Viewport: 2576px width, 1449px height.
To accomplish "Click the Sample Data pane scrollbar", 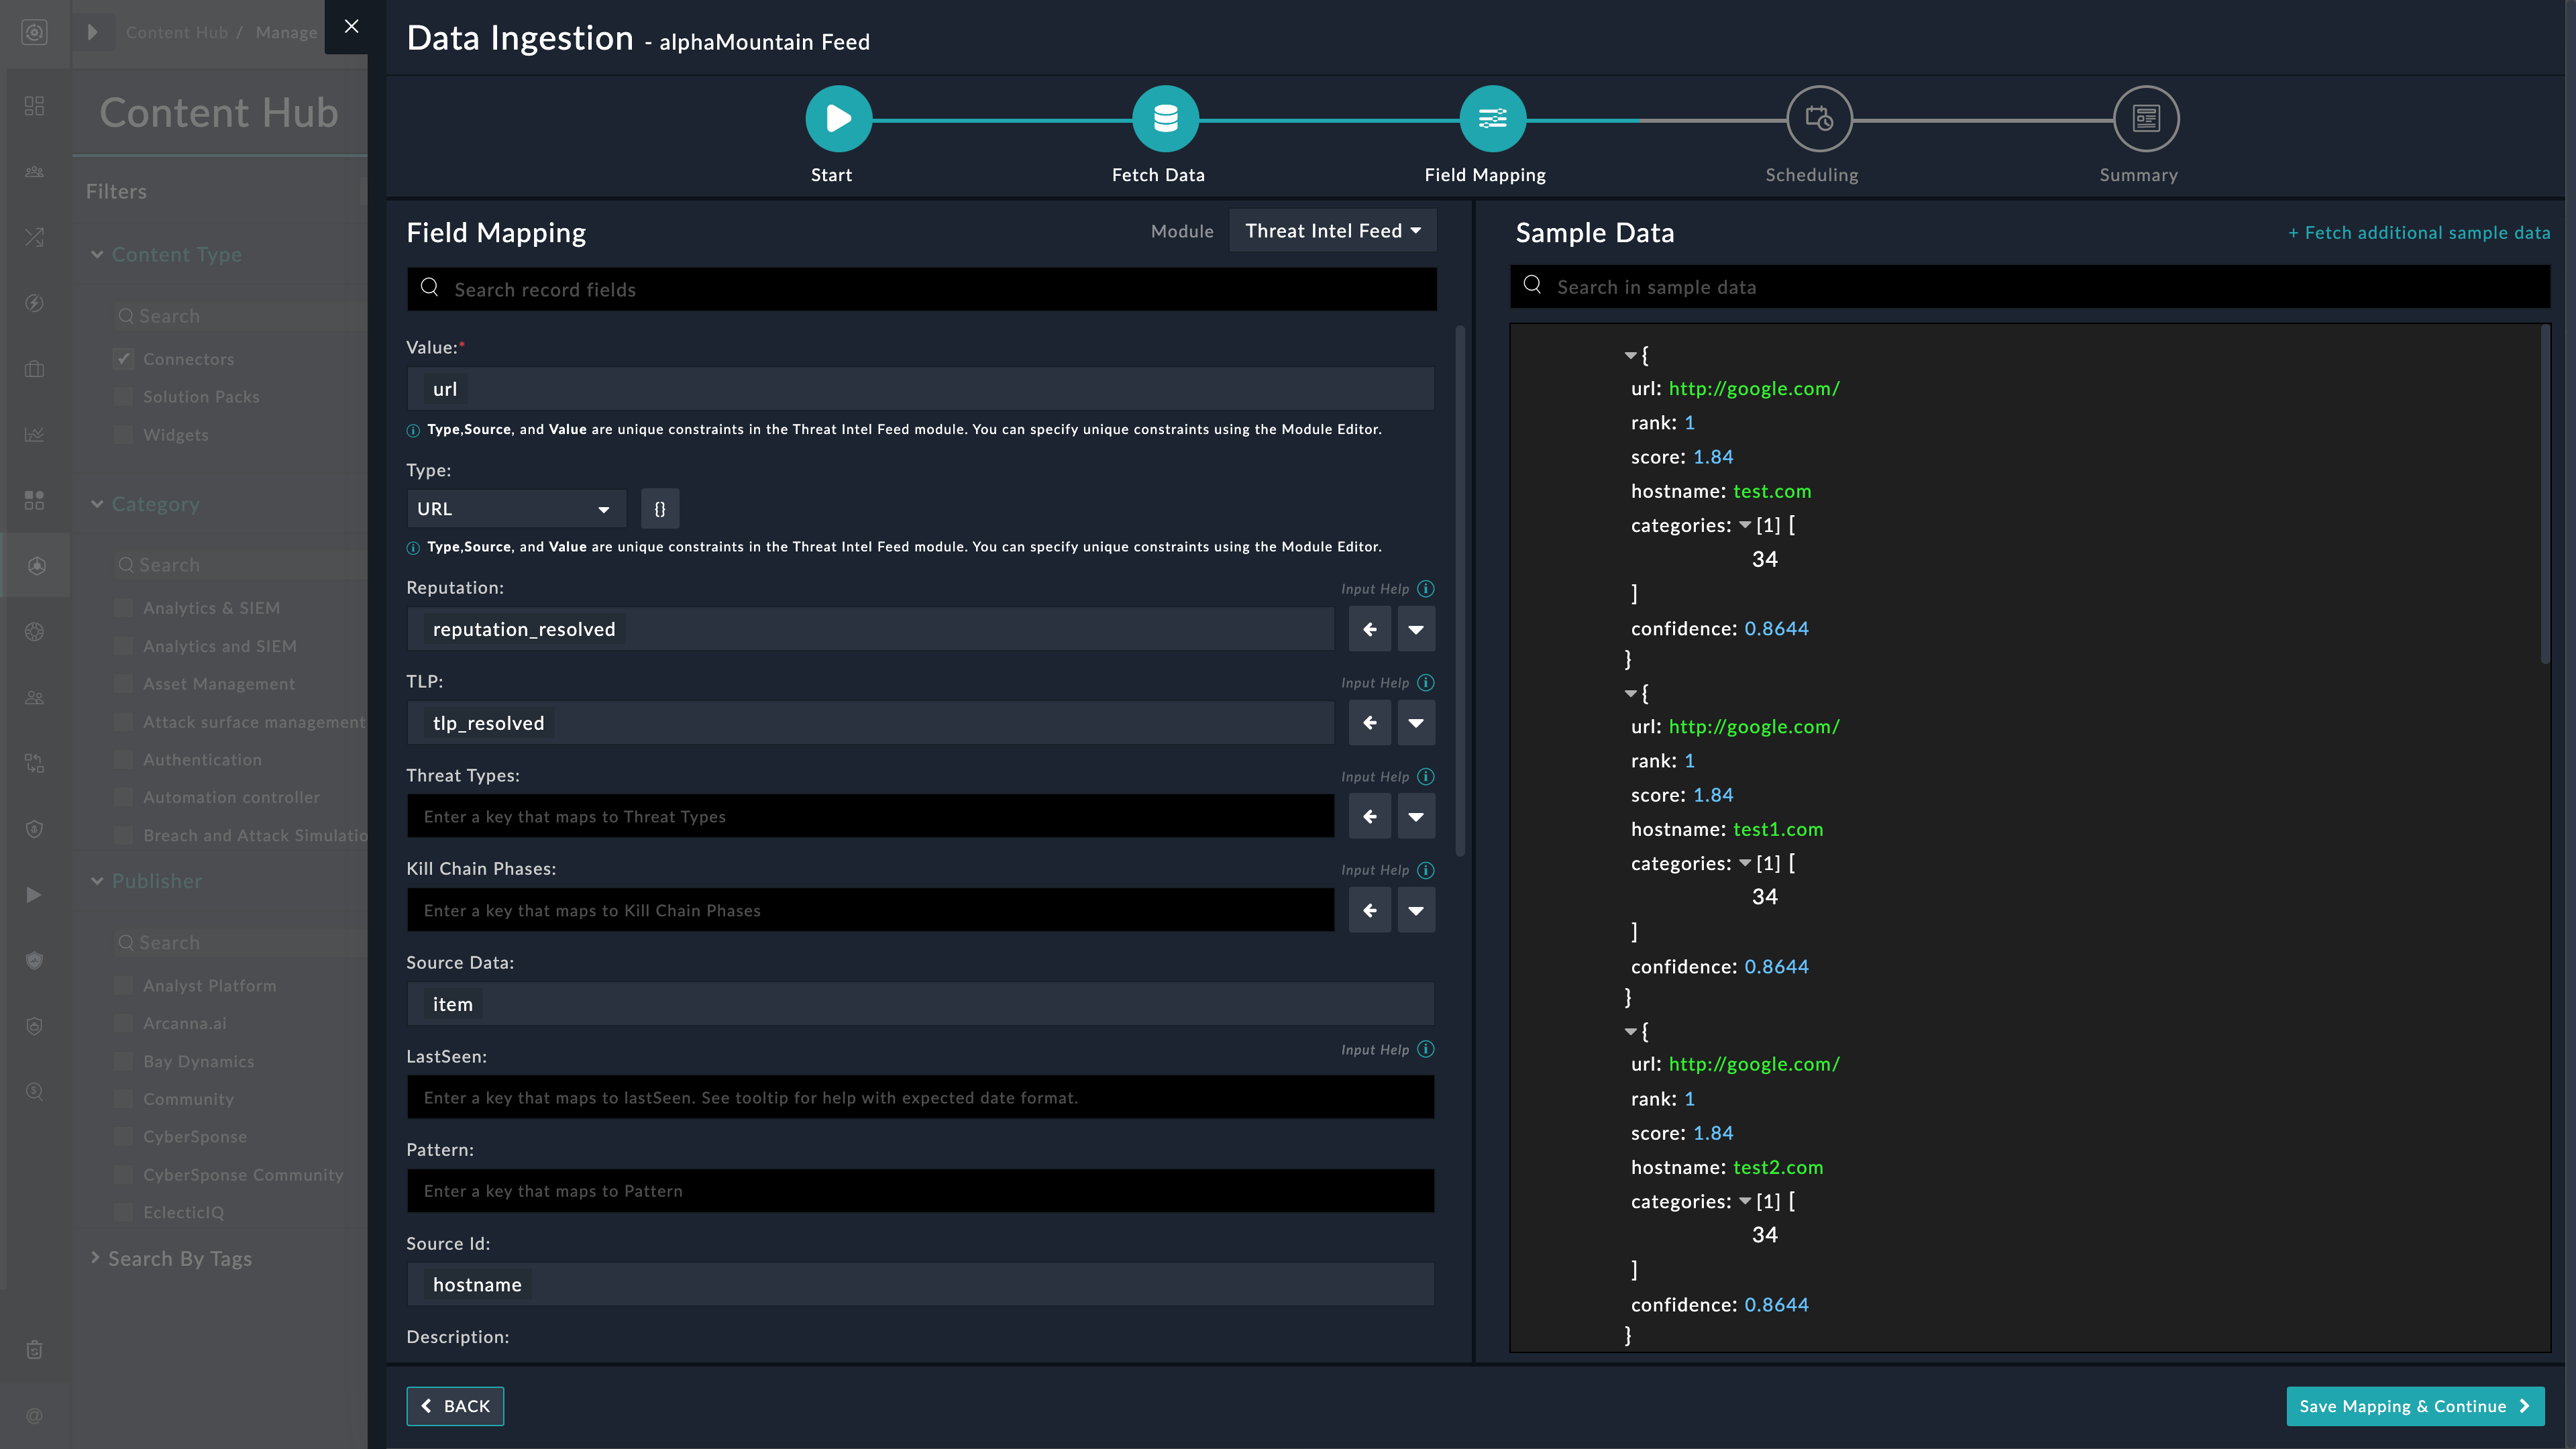I will pos(2545,493).
